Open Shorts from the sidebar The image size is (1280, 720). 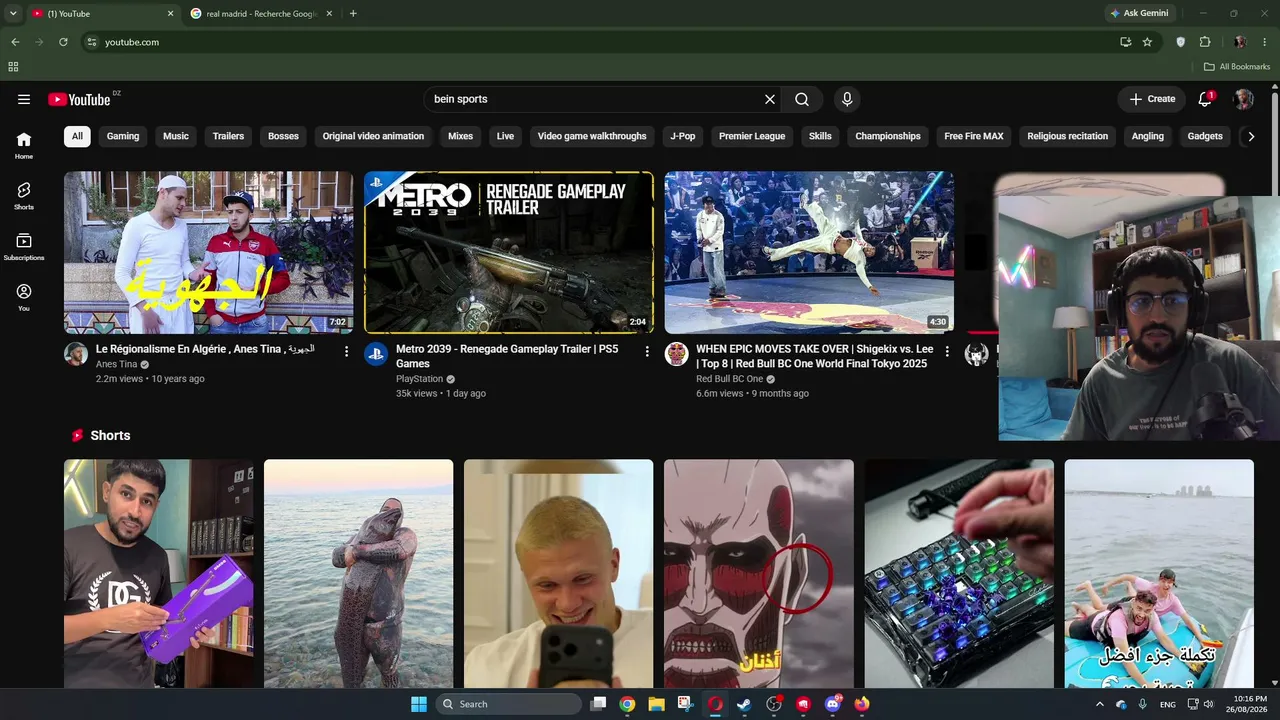(x=24, y=196)
